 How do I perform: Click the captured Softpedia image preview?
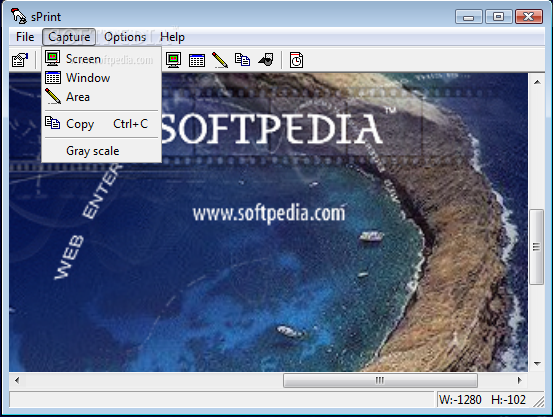pos(268,222)
